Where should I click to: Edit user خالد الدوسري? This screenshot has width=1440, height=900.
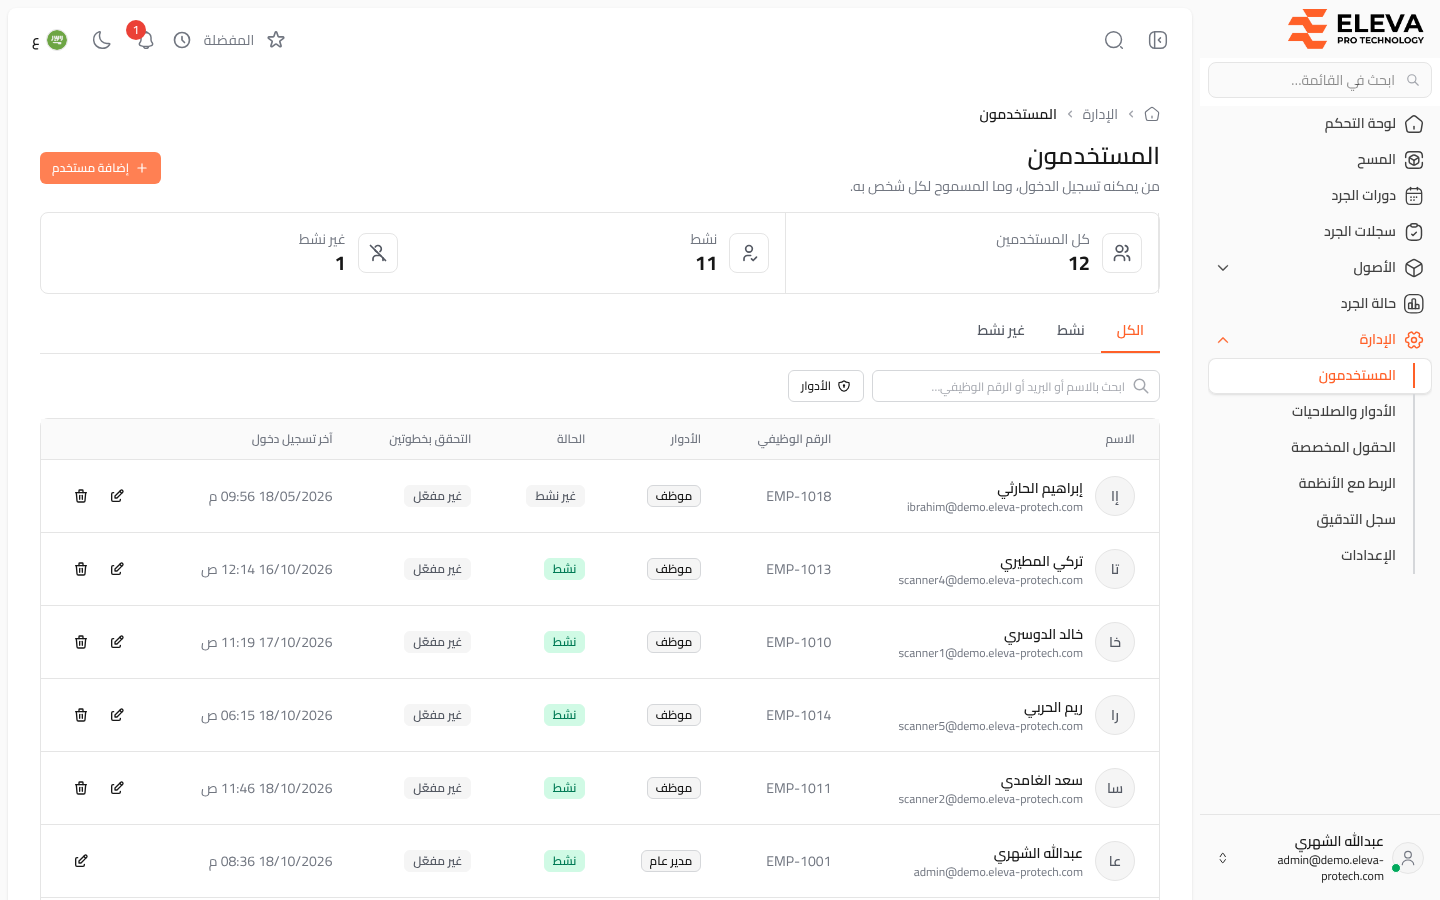coord(117,642)
